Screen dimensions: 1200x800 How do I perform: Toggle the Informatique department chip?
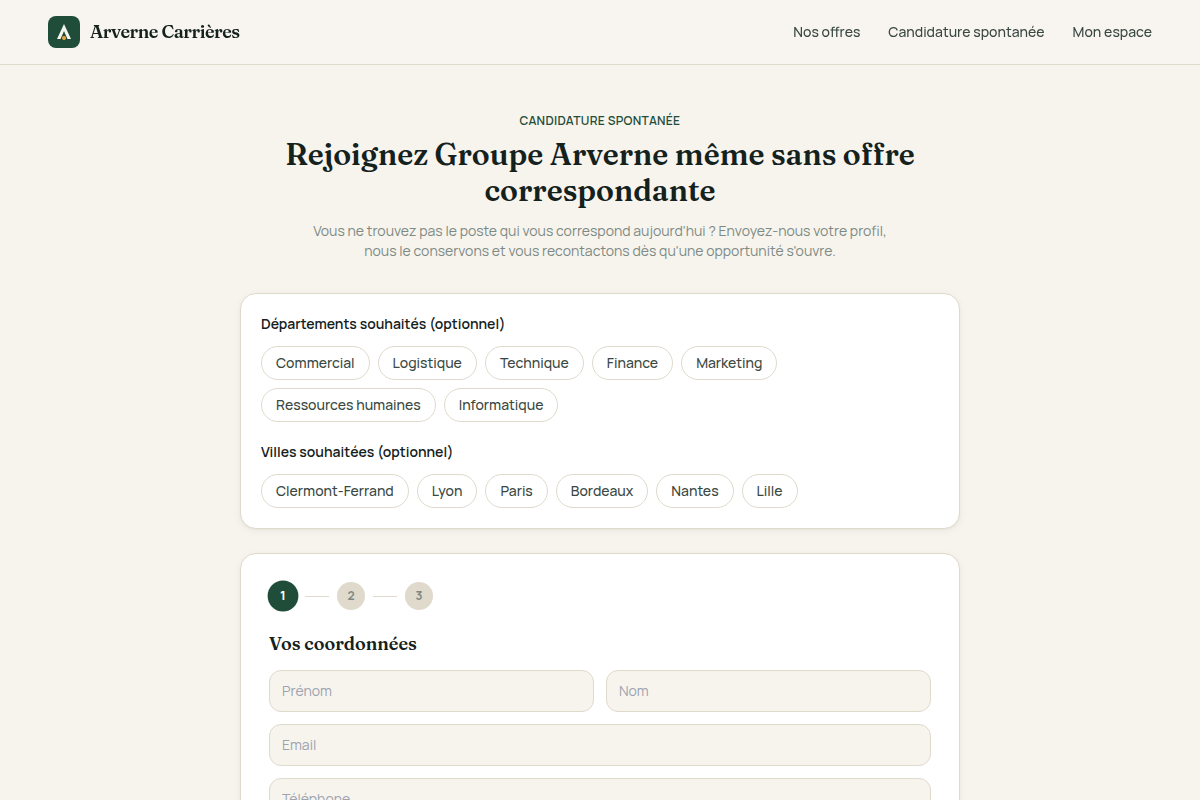point(501,405)
